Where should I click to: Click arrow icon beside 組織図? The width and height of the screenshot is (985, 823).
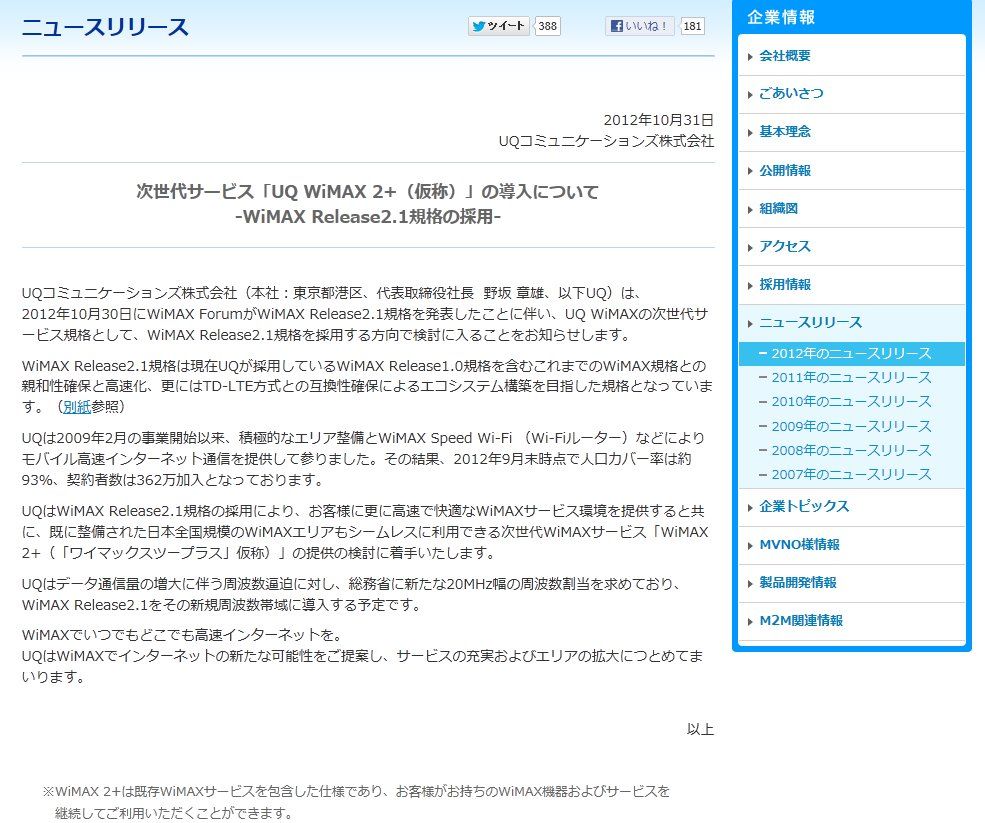tap(750, 210)
